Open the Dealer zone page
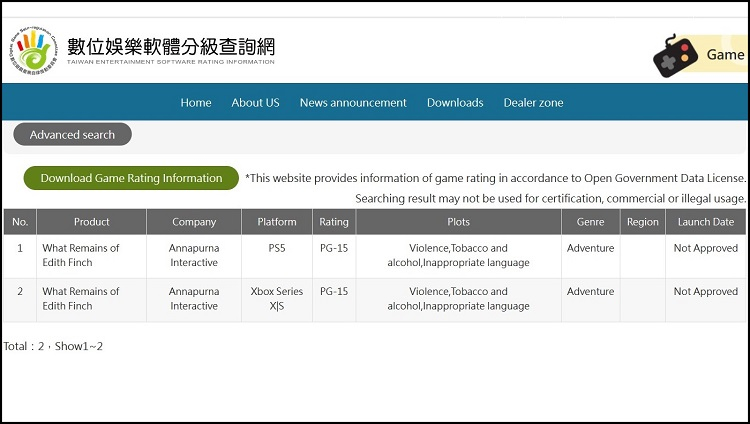Screen dimensions: 750x424 (533, 103)
